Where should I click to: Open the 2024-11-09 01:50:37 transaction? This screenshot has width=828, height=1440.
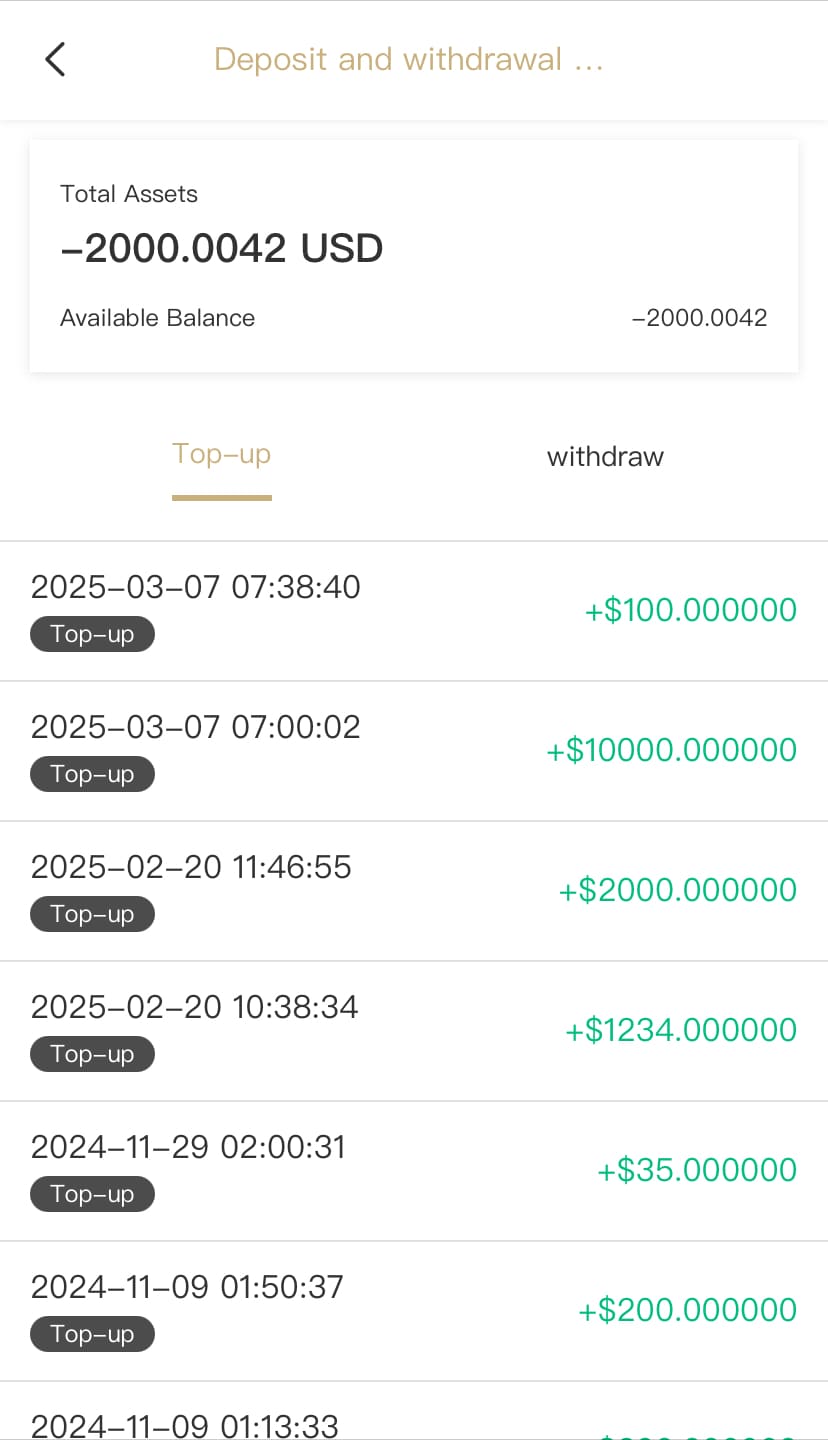click(187, 1287)
